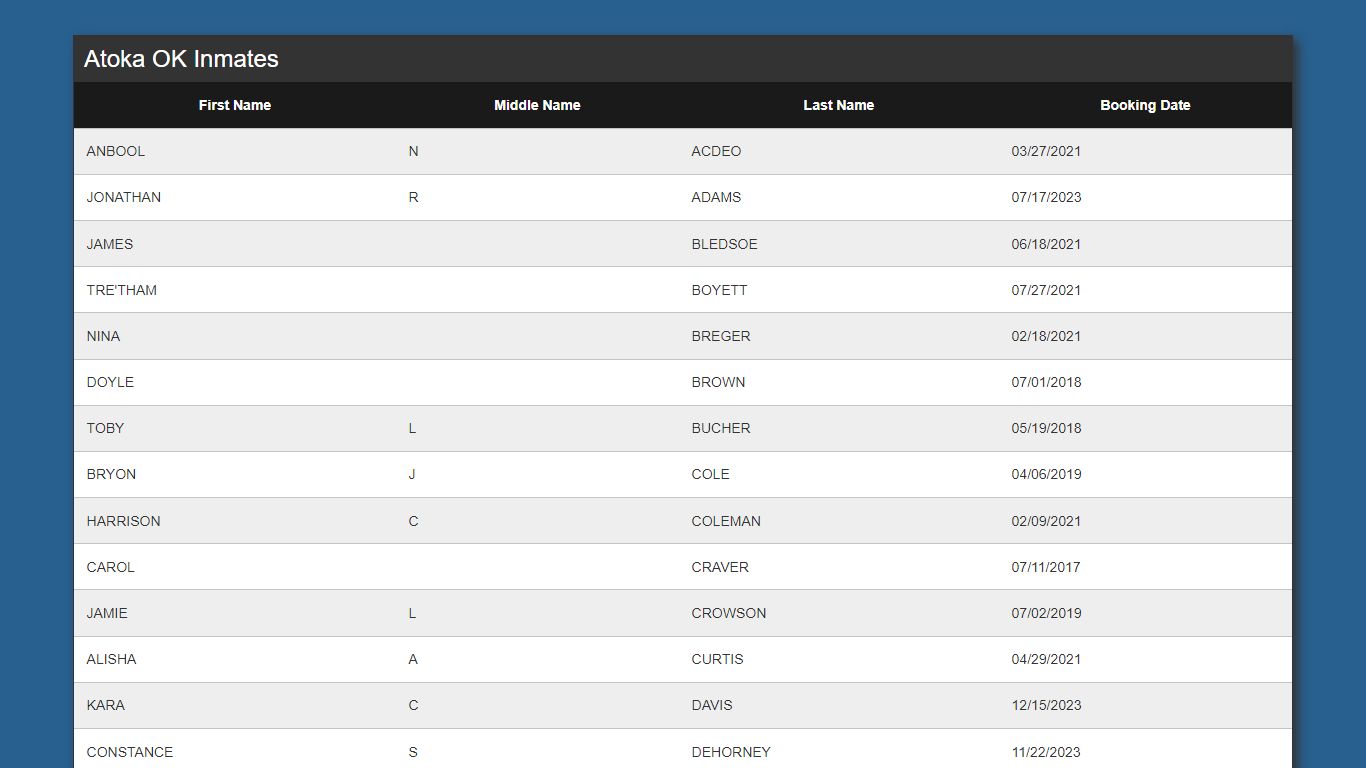The image size is (1366, 768).
Task: Click middle initial N in ANBOOL row
Action: [x=413, y=151]
